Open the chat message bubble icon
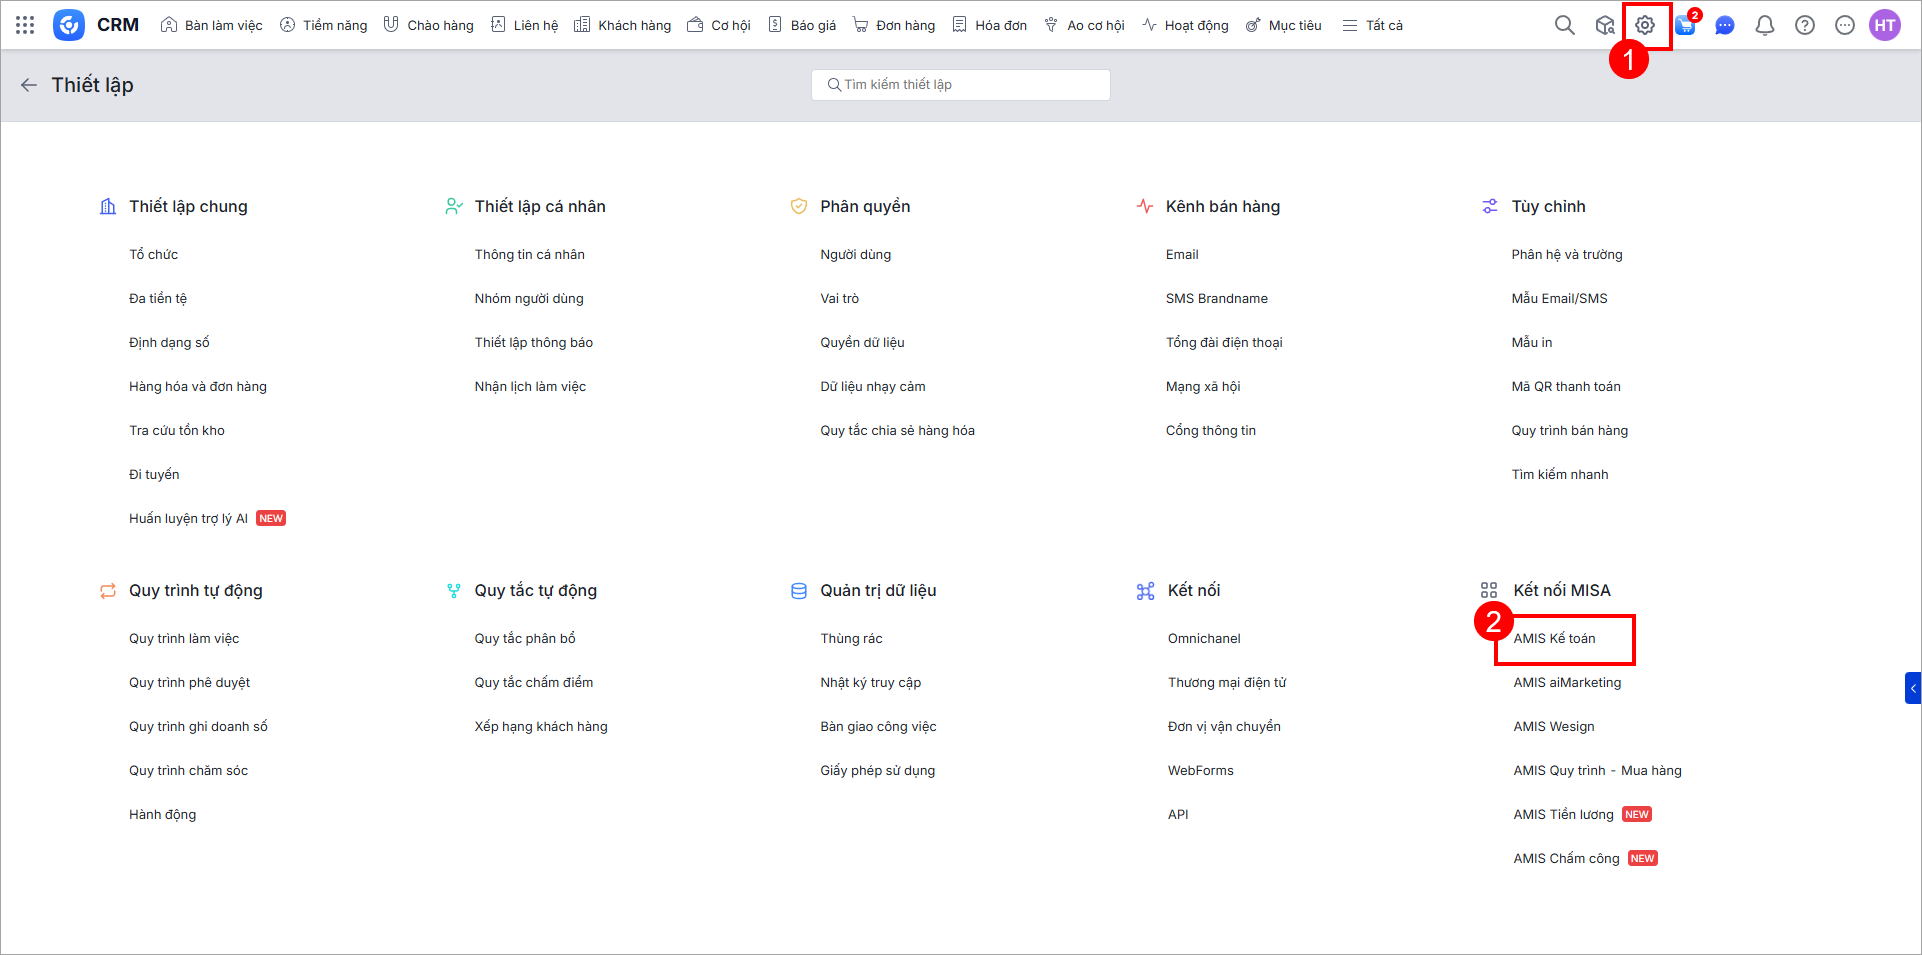This screenshot has height=955, width=1922. 1725,25
